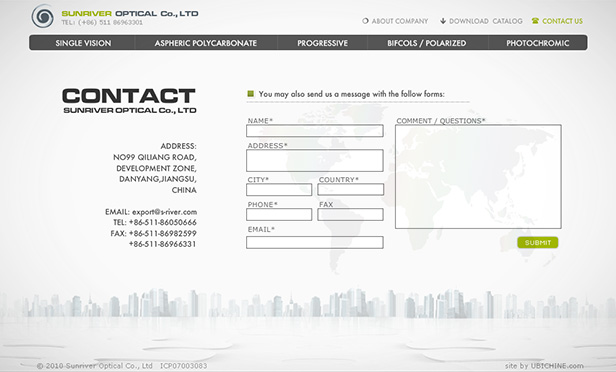Viewport: 616px width, 372px height.
Task: Open the Photochromic menu item
Action: [537, 43]
